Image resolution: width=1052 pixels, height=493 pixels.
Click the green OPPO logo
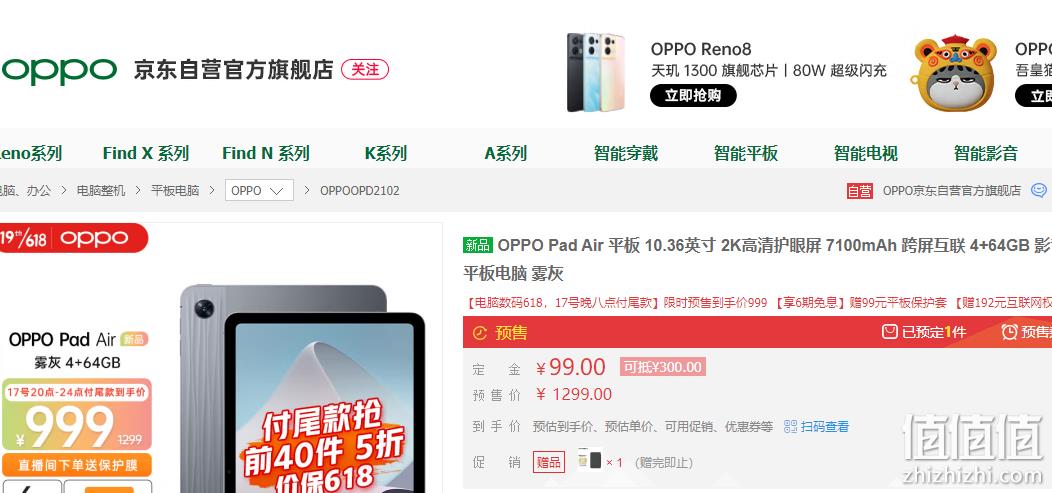pyautogui.click(x=59, y=70)
